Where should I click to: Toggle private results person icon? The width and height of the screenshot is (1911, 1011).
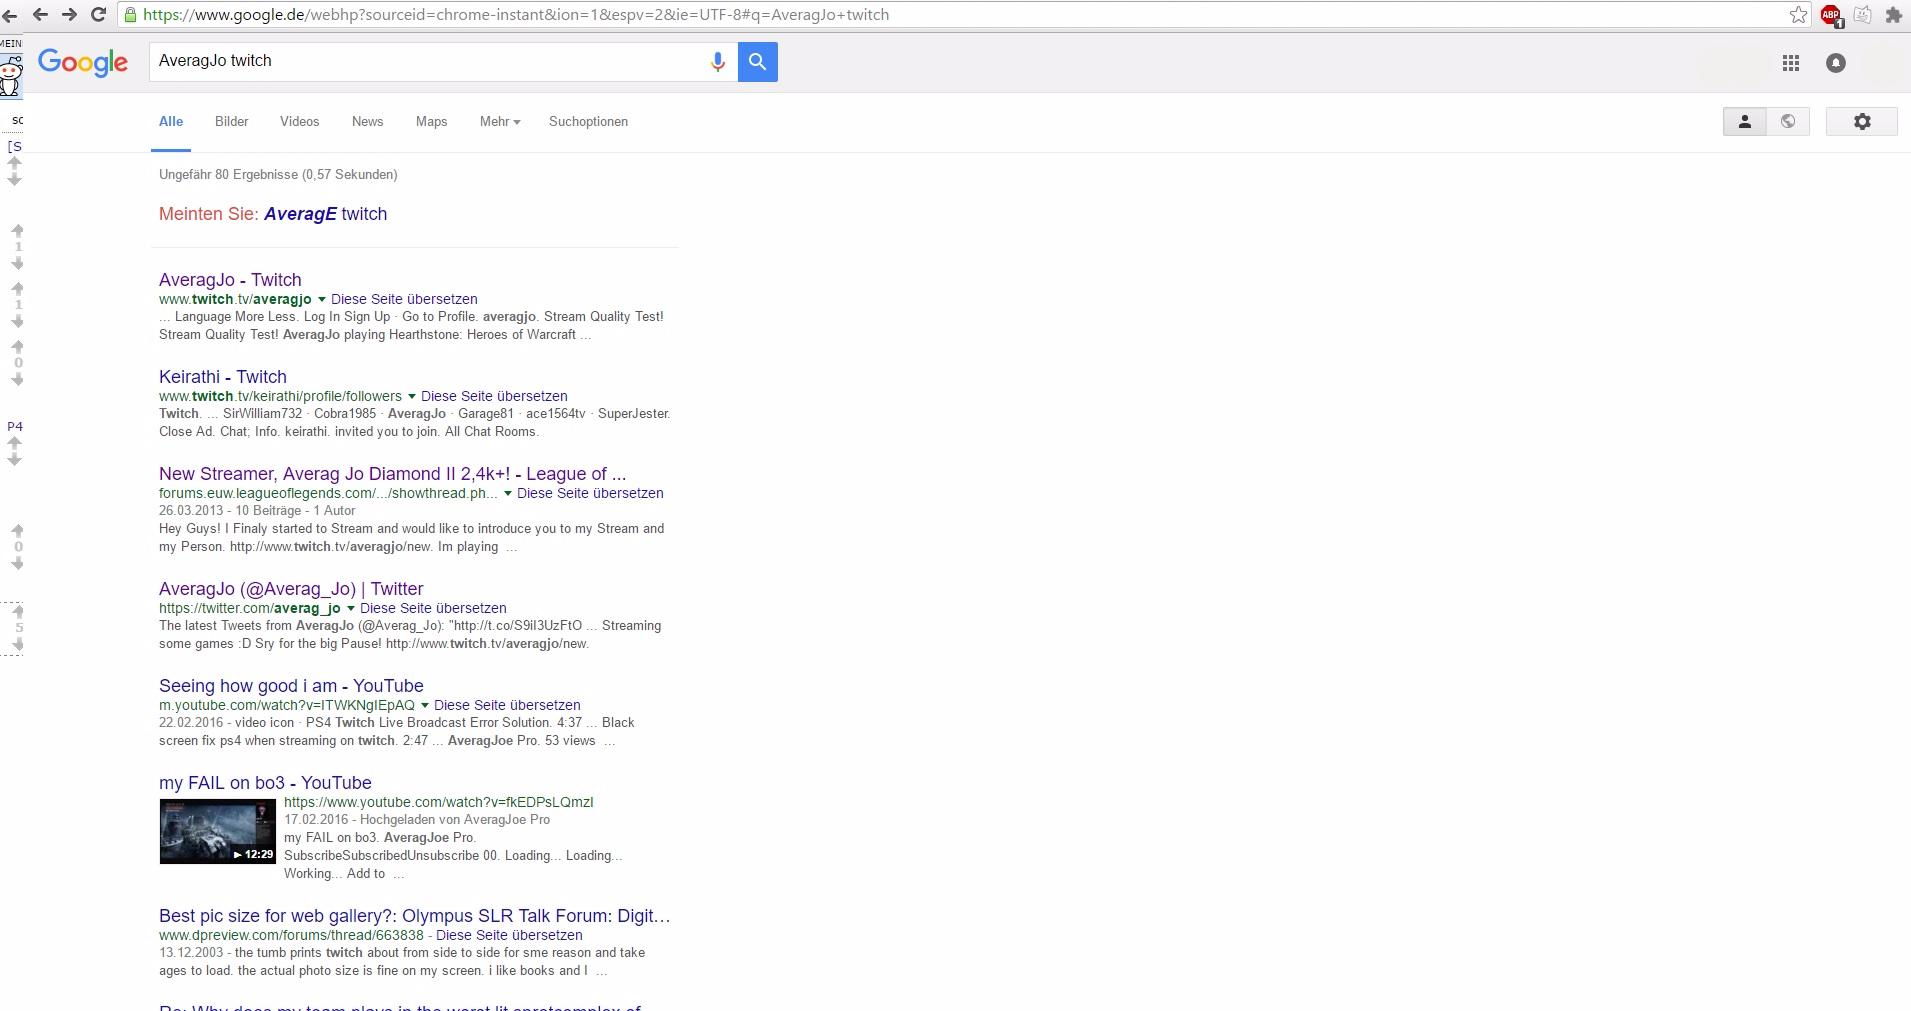[x=1745, y=122]
